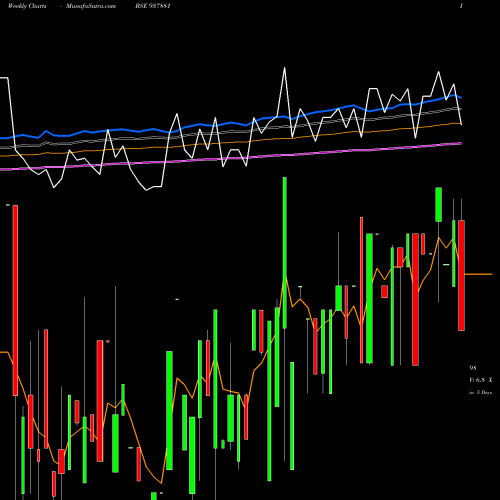Click the "V: 6.8 X" volume text
Screen dimensions: 500x500
click(480, 380)
